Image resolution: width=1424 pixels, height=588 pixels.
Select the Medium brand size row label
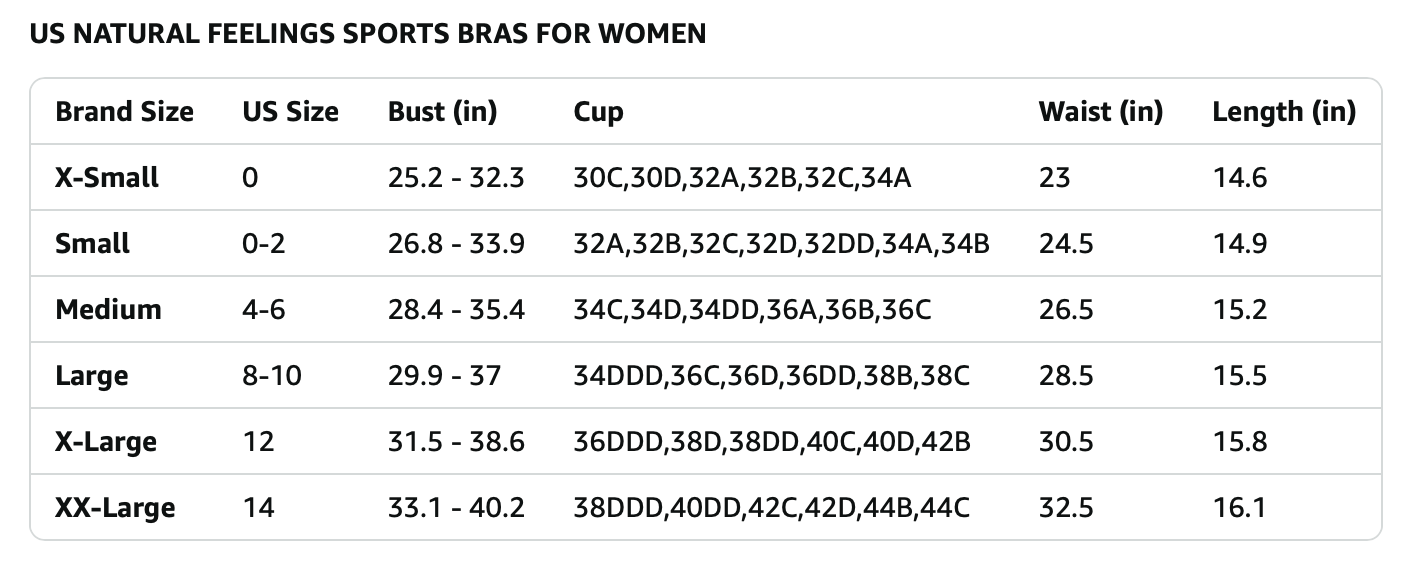108,310
